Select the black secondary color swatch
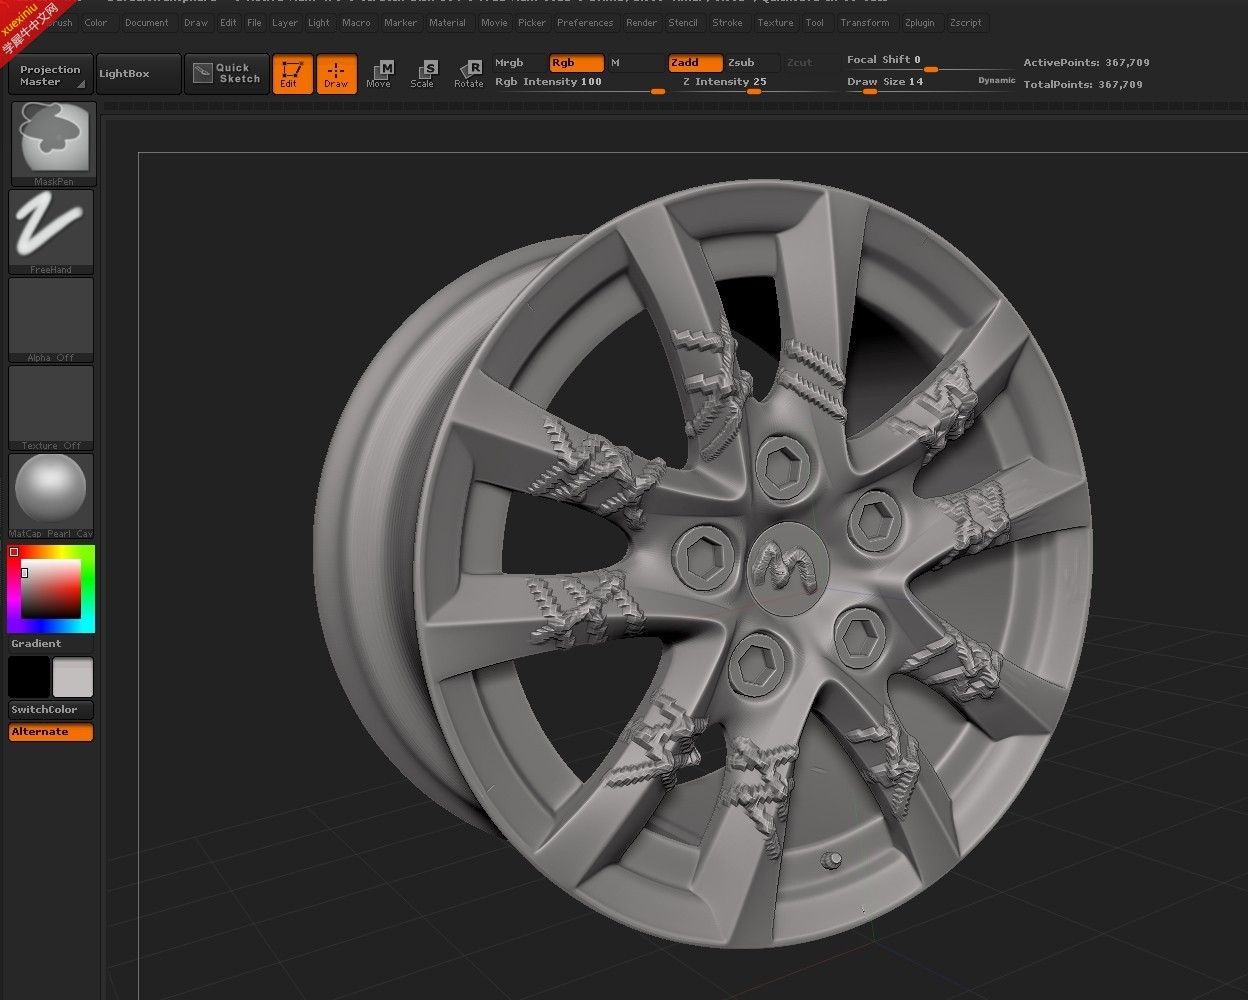This screenshot has height=1000, width=1248. click(x=29, y=677)
